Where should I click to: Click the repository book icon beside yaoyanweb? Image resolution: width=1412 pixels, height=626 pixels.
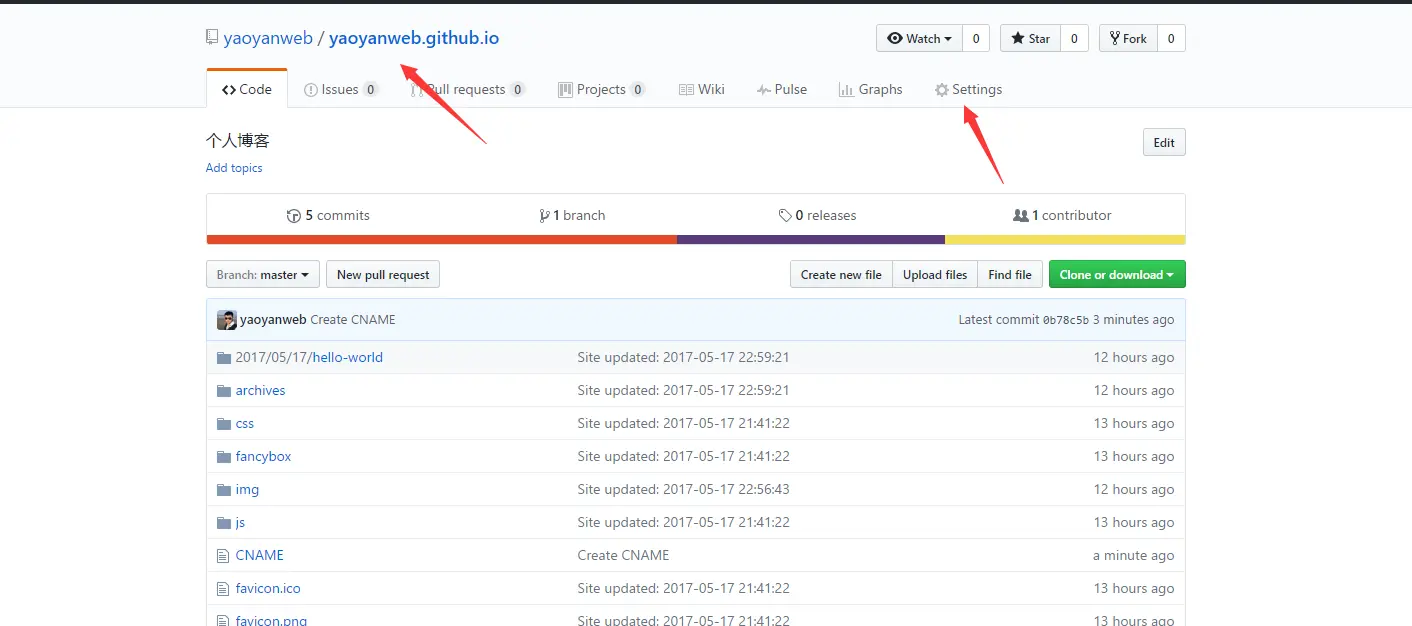pyautogui.click(x=212, y=38)
